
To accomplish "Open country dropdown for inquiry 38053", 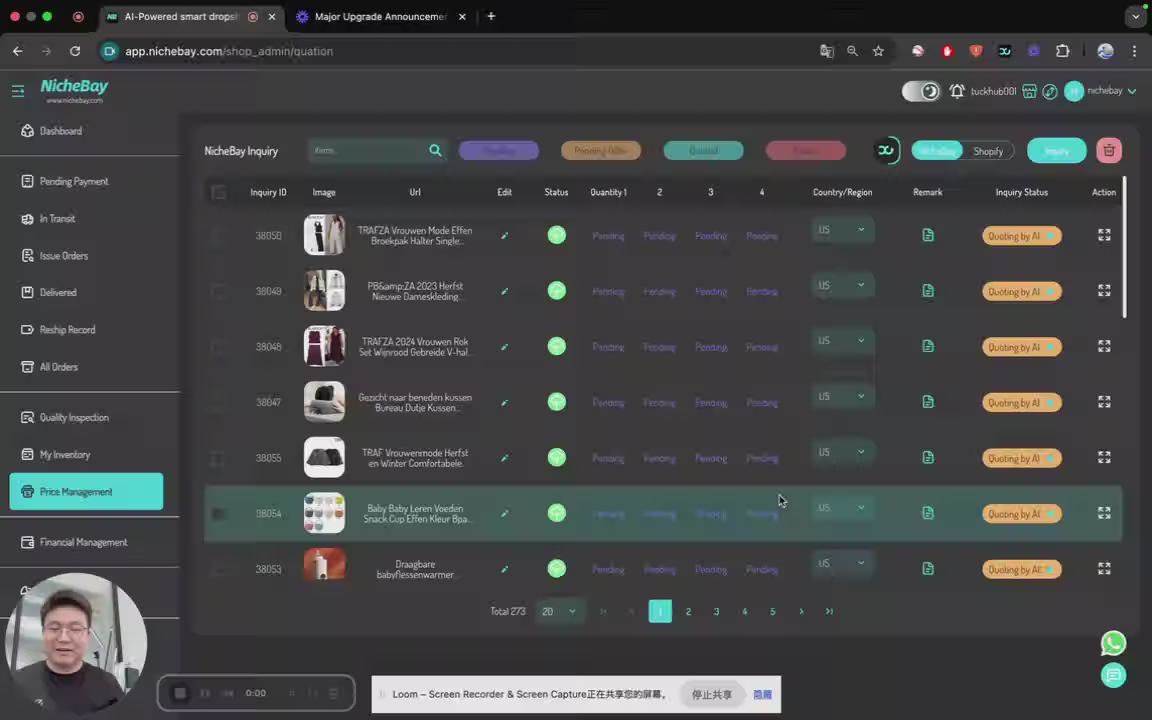I will point(842,564).
